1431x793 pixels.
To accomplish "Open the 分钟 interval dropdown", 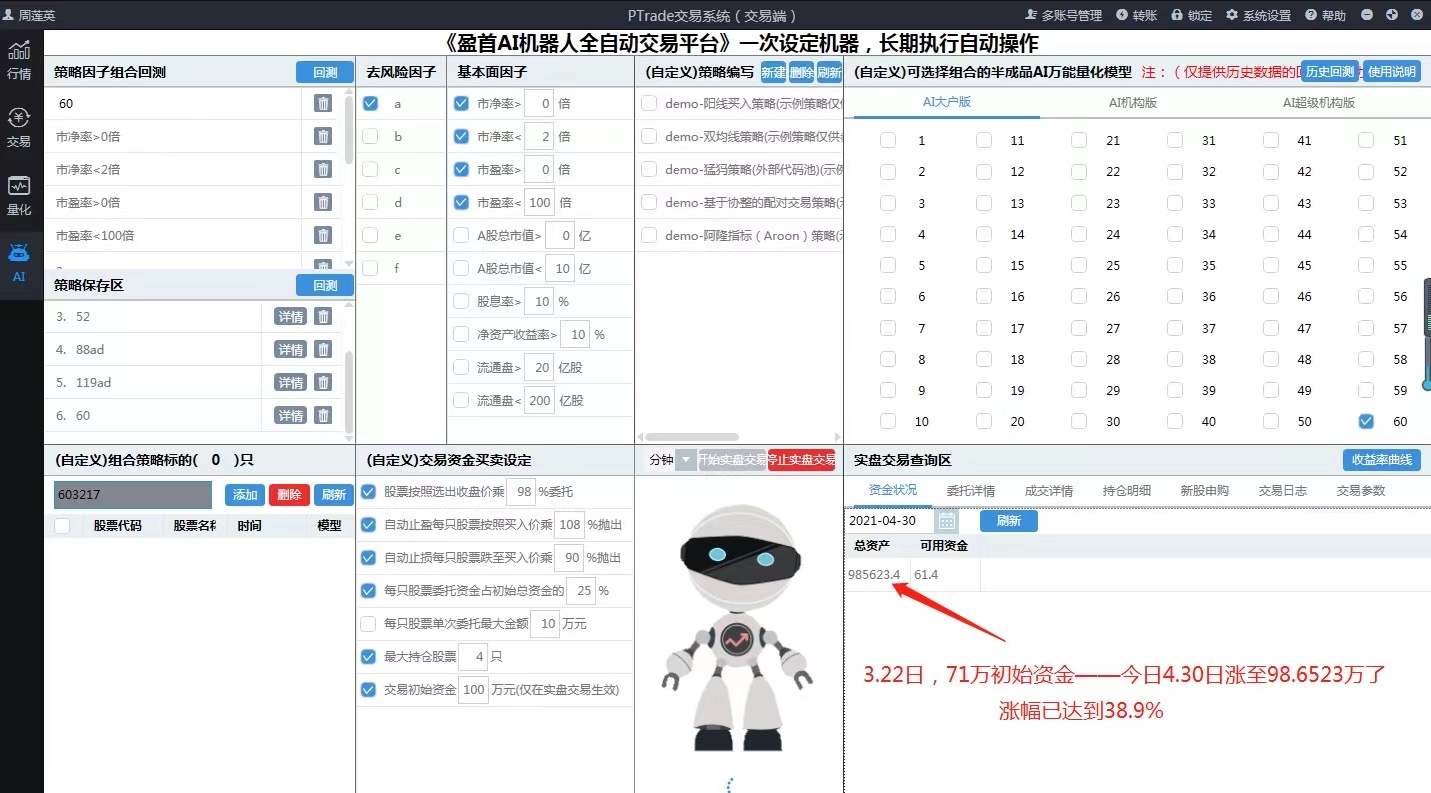I will (x=685, y=460).
